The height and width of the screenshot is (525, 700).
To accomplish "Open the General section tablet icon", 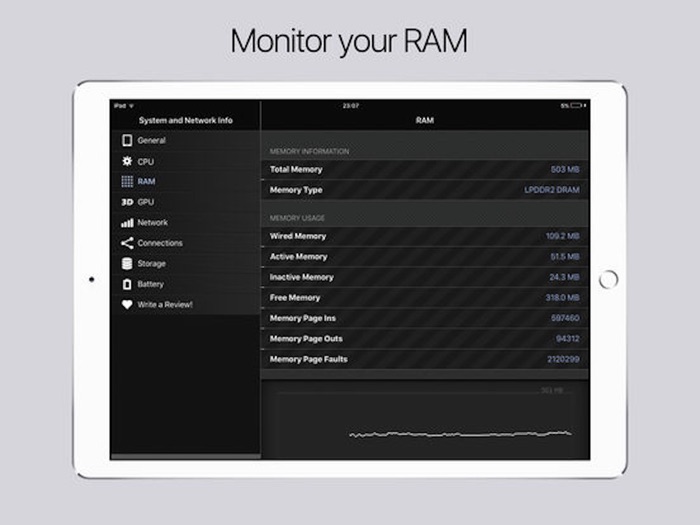I will (127, 140).
